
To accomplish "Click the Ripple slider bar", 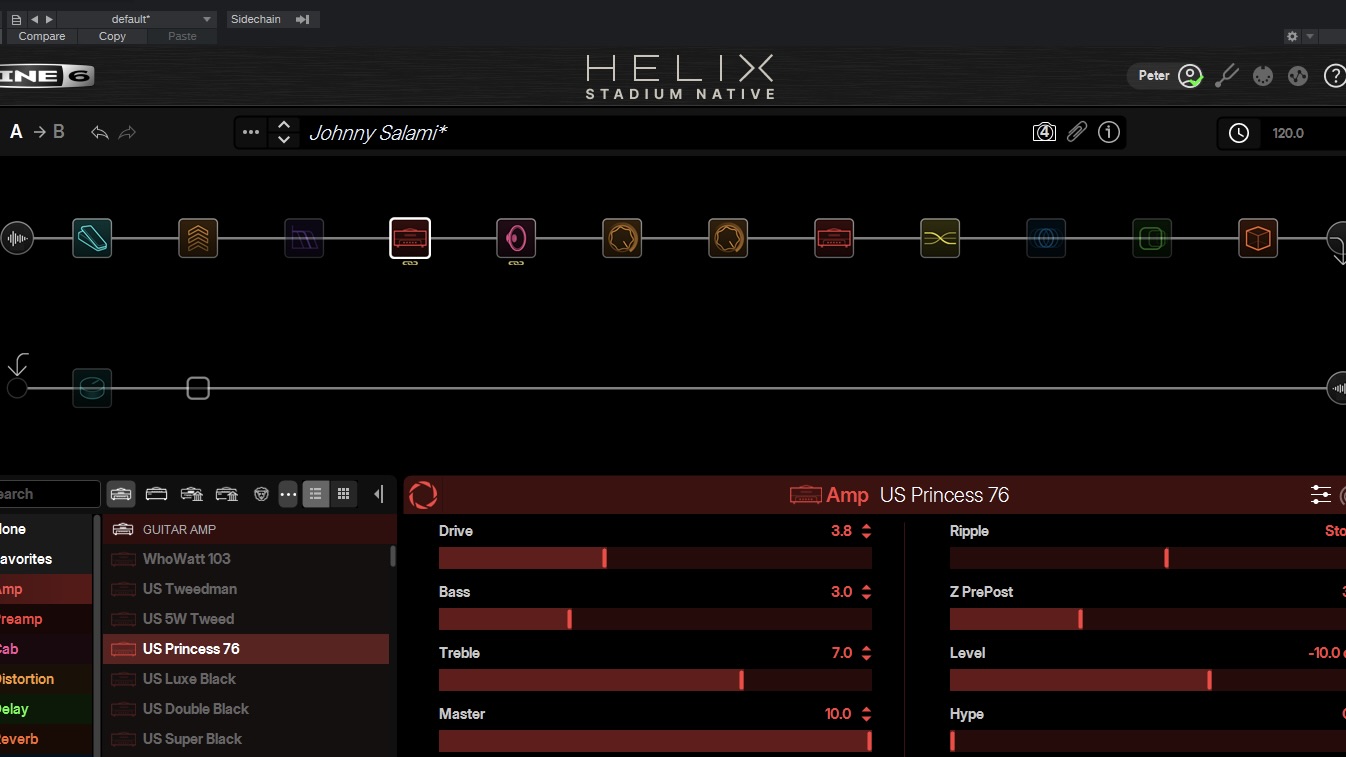I will tap(1148, 558).
